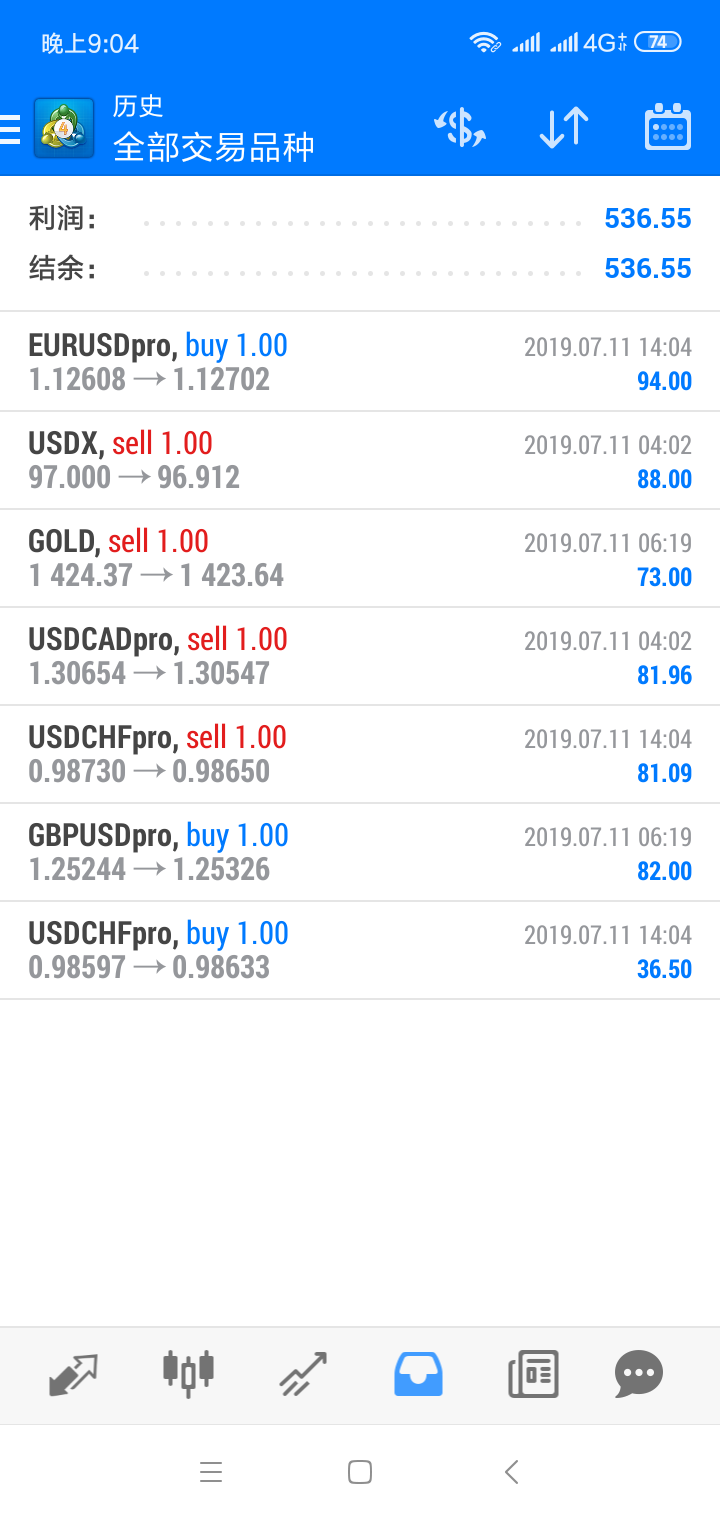
Task: Tap the sort arrows icon
Action: [563, 128]
